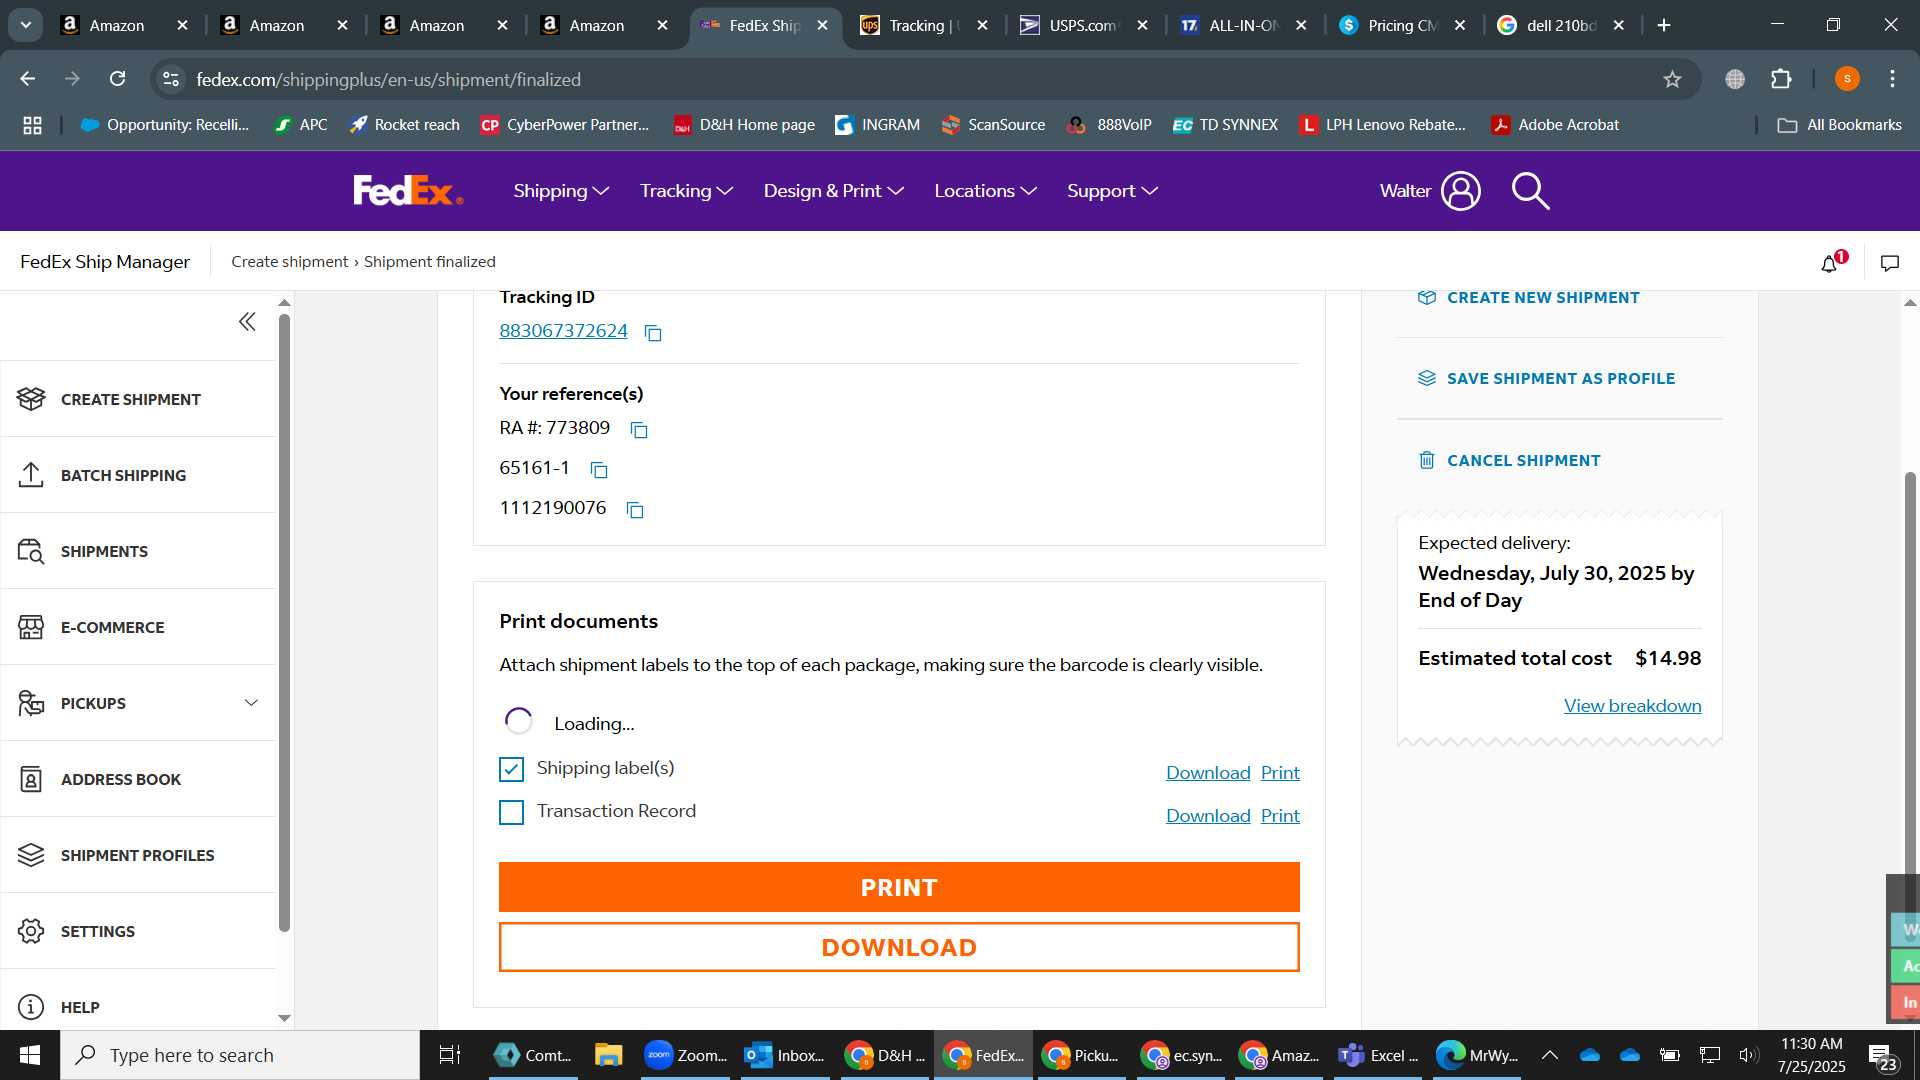Screen dimensions: 1920x1080
Task: View site information icon in address bar
Action: coord(171,79)
